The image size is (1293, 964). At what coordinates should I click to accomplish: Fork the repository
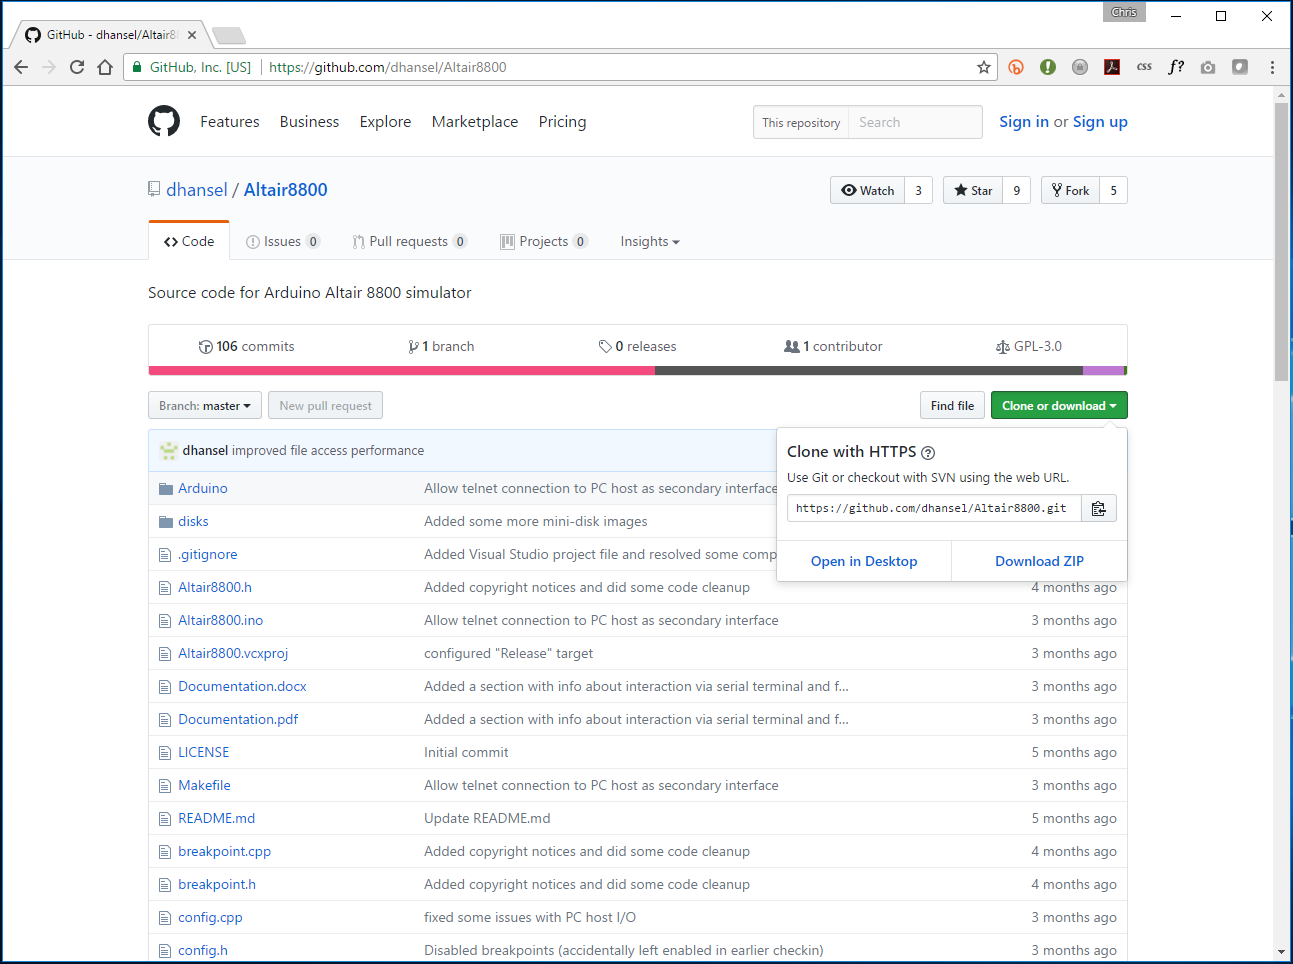1071,190
